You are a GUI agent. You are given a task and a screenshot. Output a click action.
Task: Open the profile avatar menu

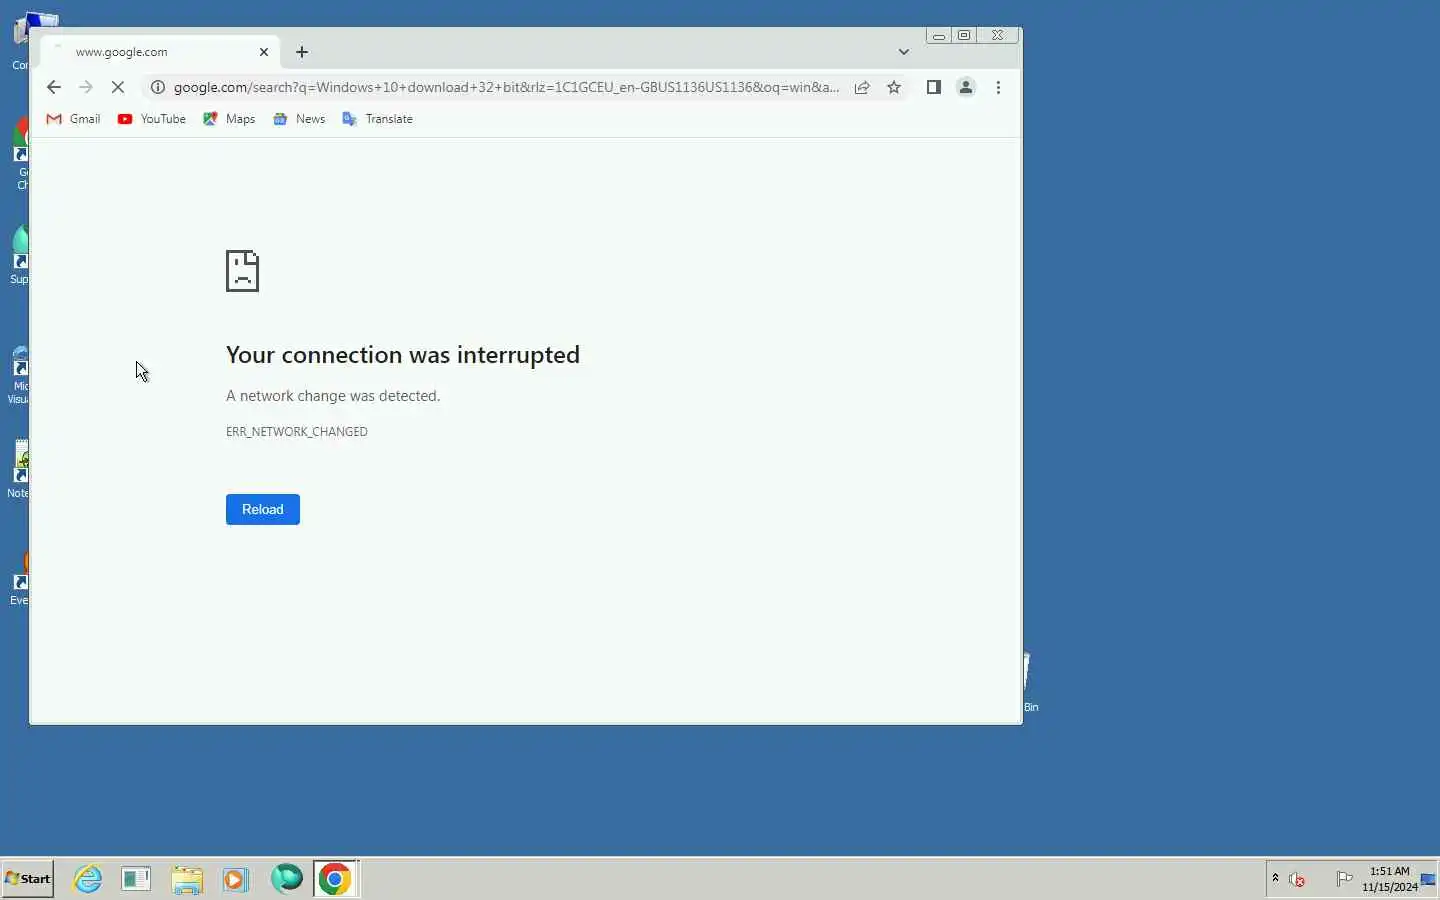click(966, 88)
